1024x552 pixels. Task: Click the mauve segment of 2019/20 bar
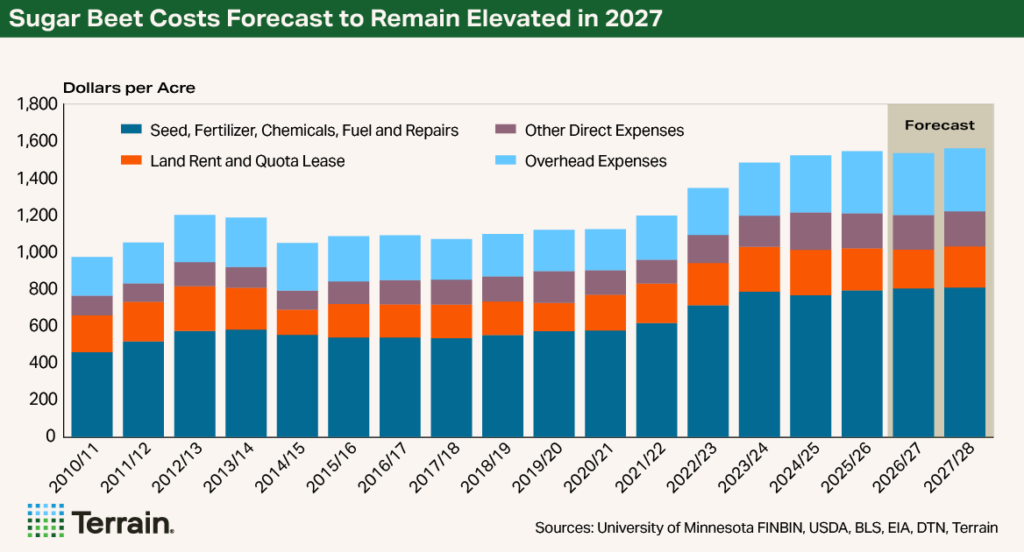click(554, 287)
